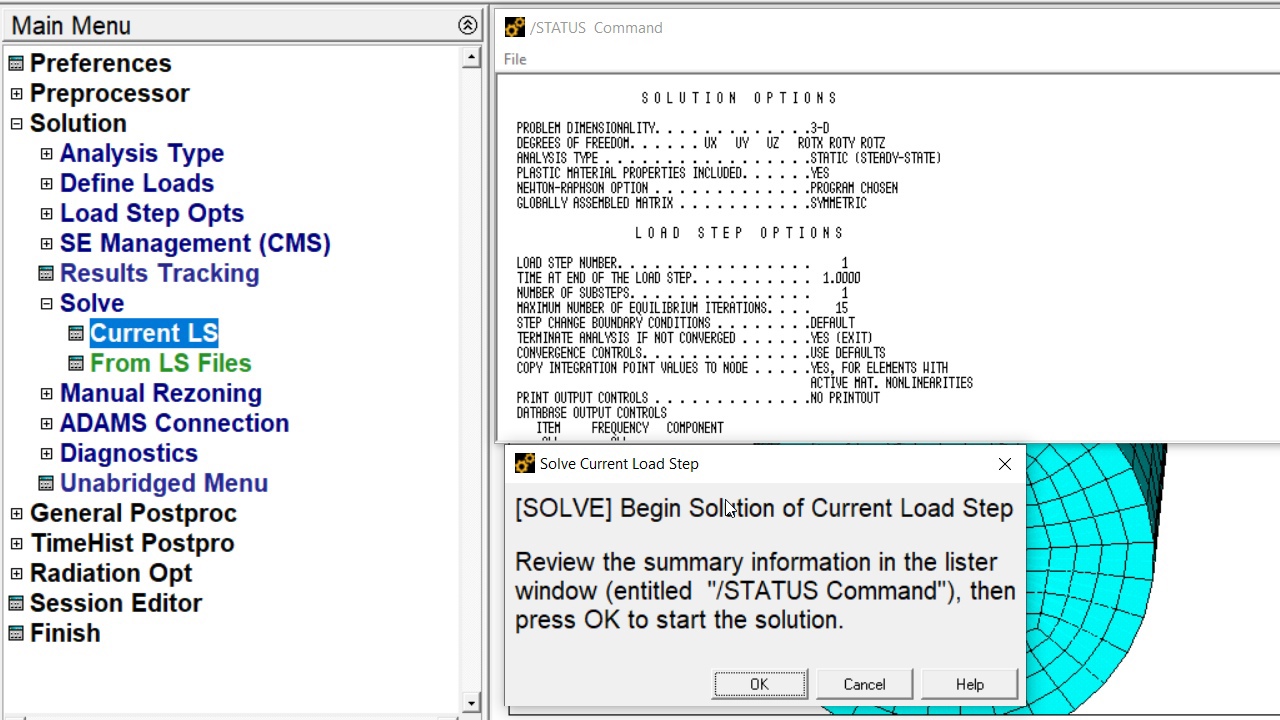
Task: Click the Session Editor icon
Action: pyautogui.click(x=16, y=604)
